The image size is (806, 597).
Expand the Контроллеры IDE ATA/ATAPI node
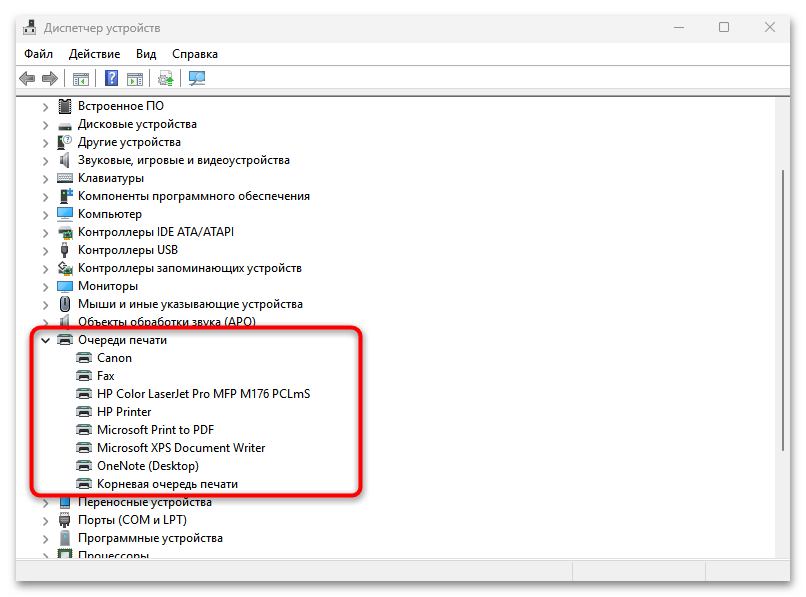click(45, 233)
